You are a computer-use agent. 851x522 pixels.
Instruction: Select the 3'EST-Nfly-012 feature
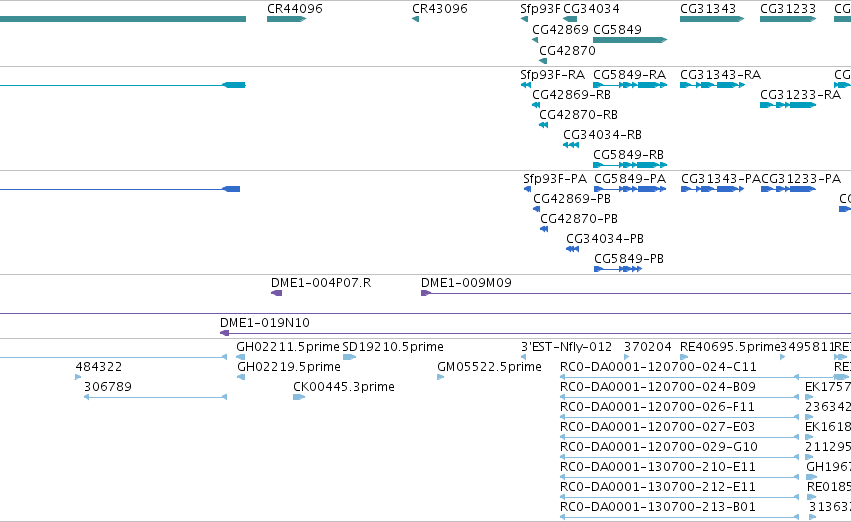pyautogui.click(x=524, y=358)
